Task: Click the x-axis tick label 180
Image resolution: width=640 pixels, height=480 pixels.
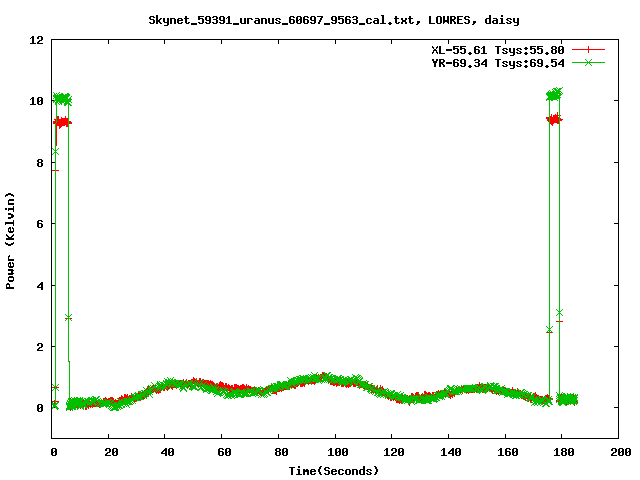Action: tap(564, 452)
